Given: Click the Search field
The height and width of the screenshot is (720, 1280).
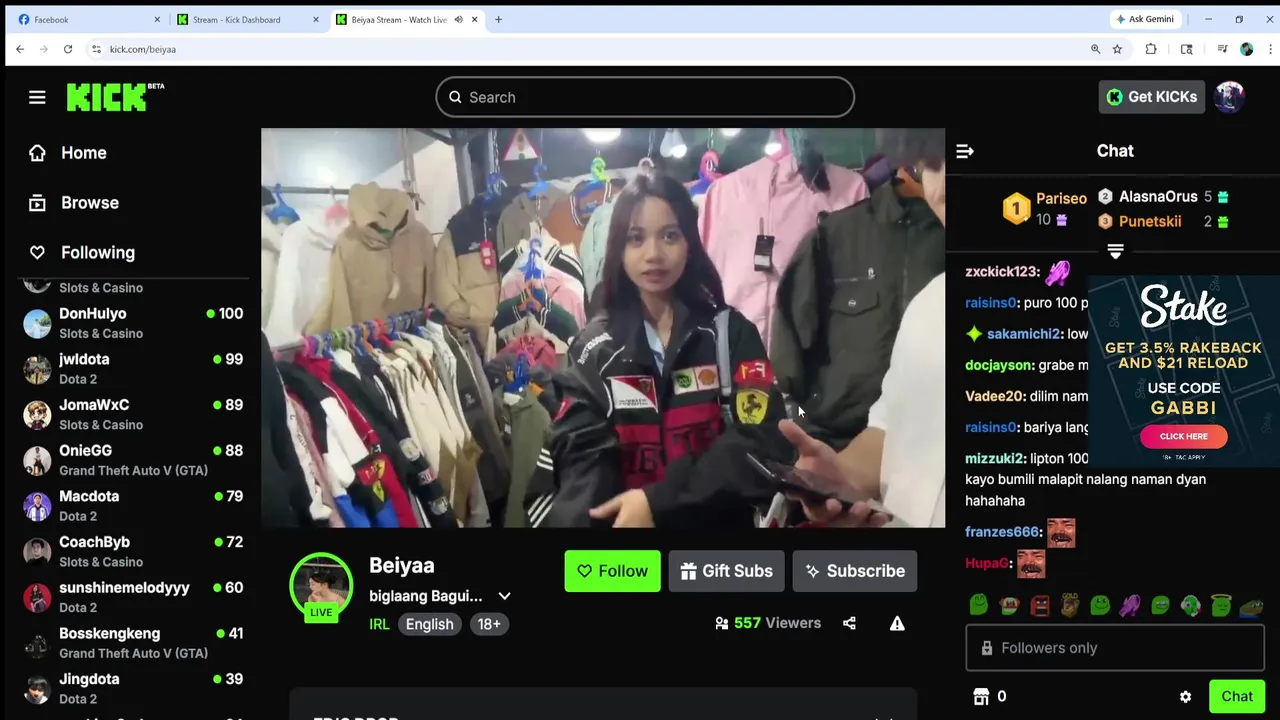Looking at the screenshot, I should (645, 97).
